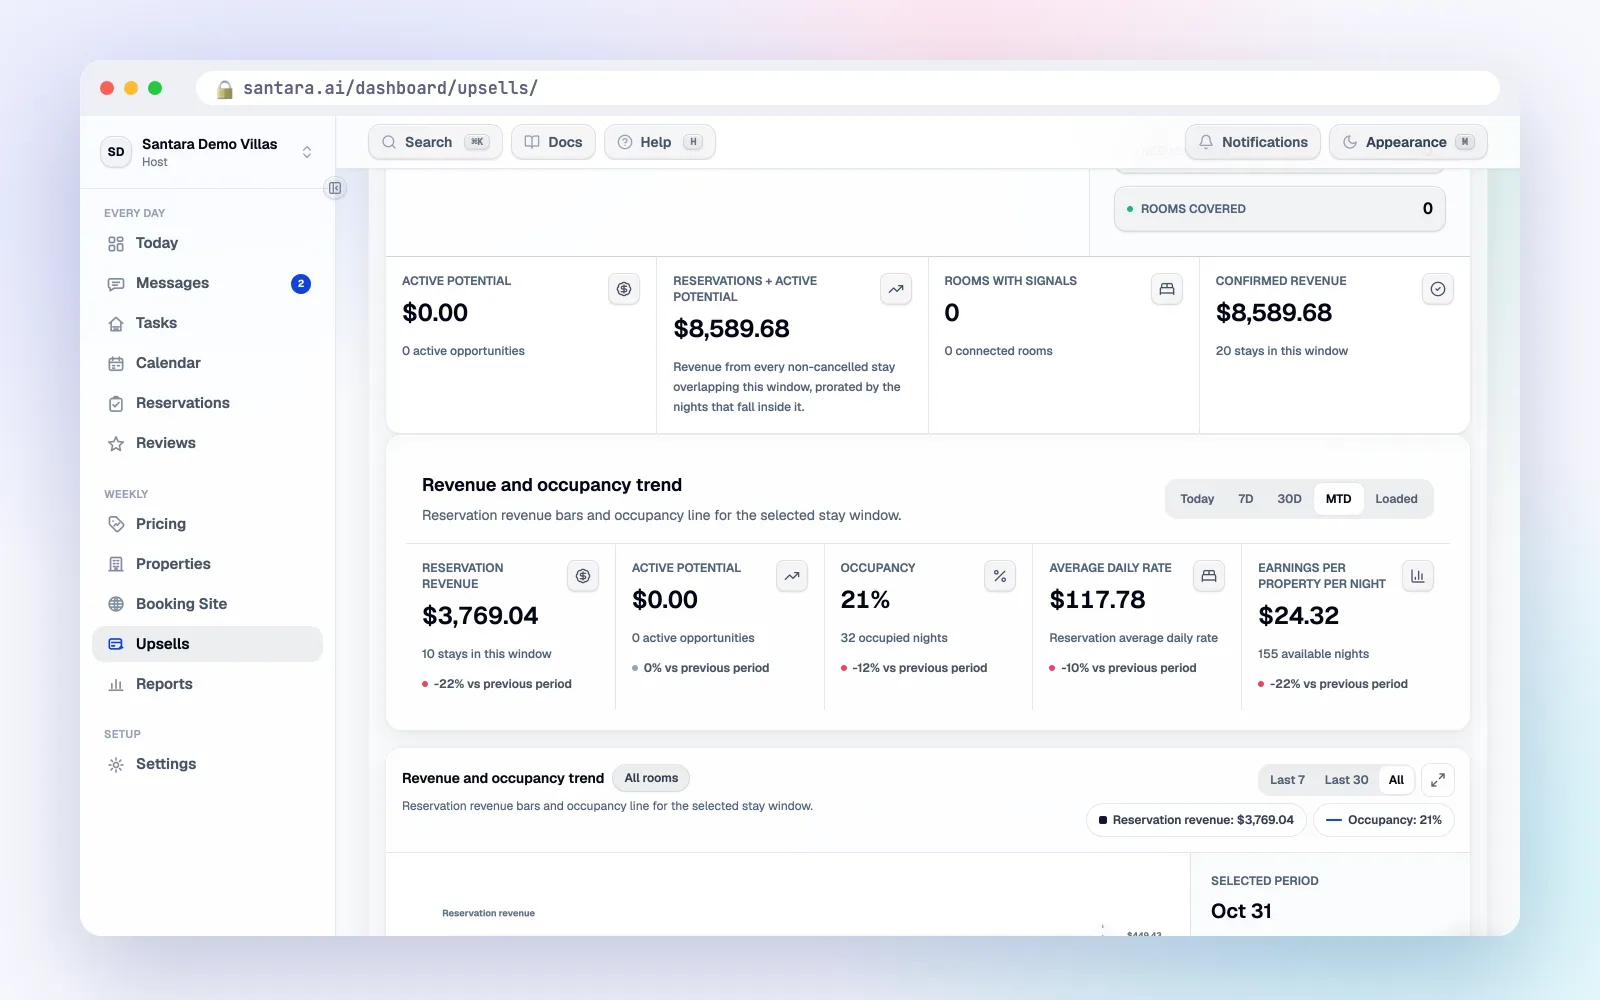The image size is (1600, 1000).
Task: Click dollar icon in Reservation Revenue card
Action: coord(583,576)
